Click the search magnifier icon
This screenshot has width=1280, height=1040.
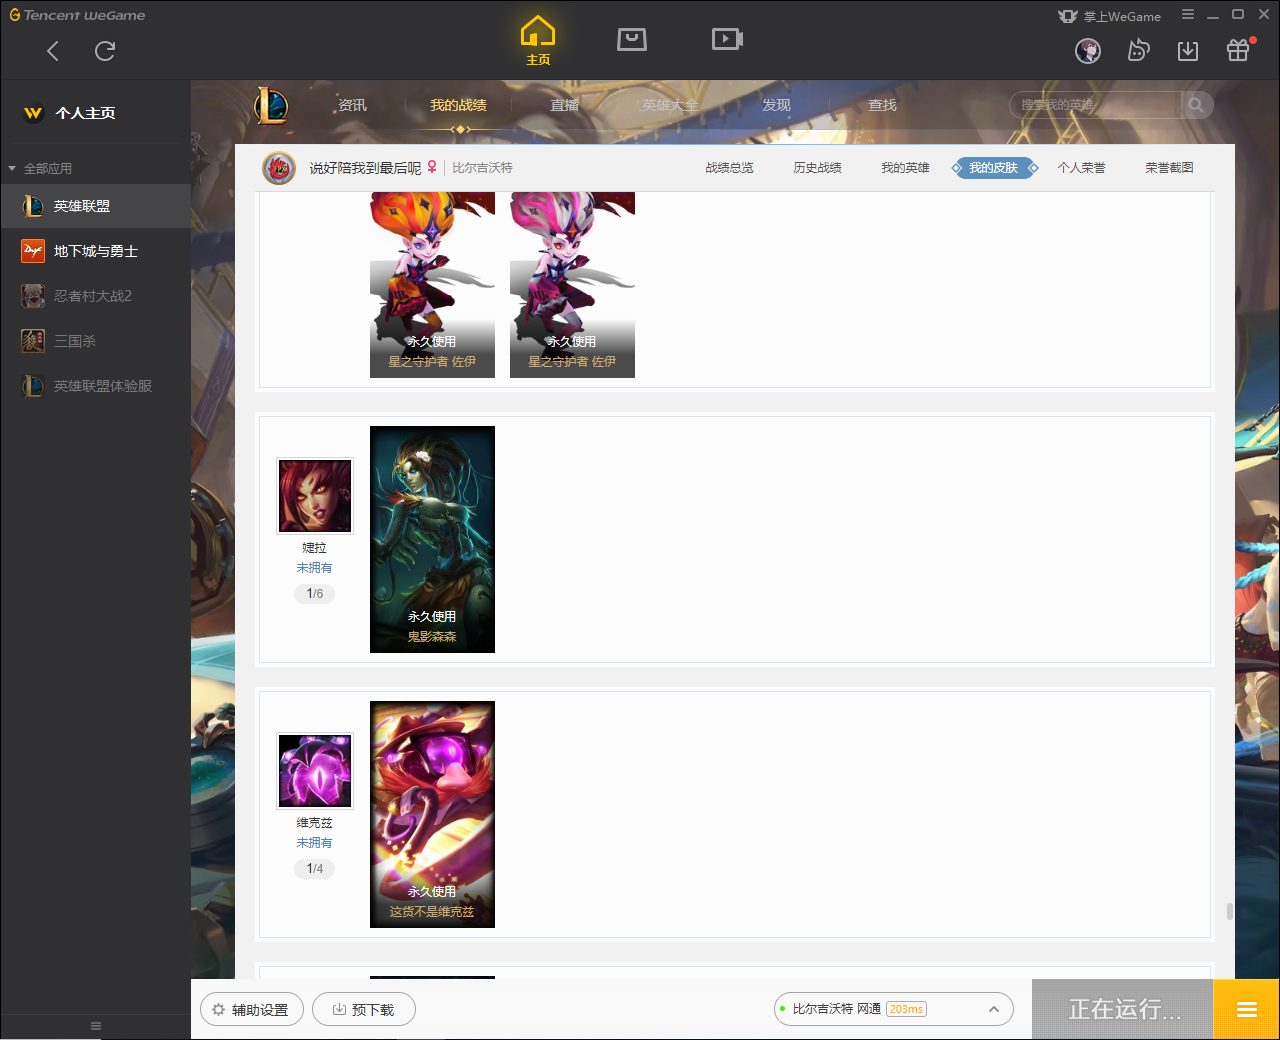tap(1196, 105)
